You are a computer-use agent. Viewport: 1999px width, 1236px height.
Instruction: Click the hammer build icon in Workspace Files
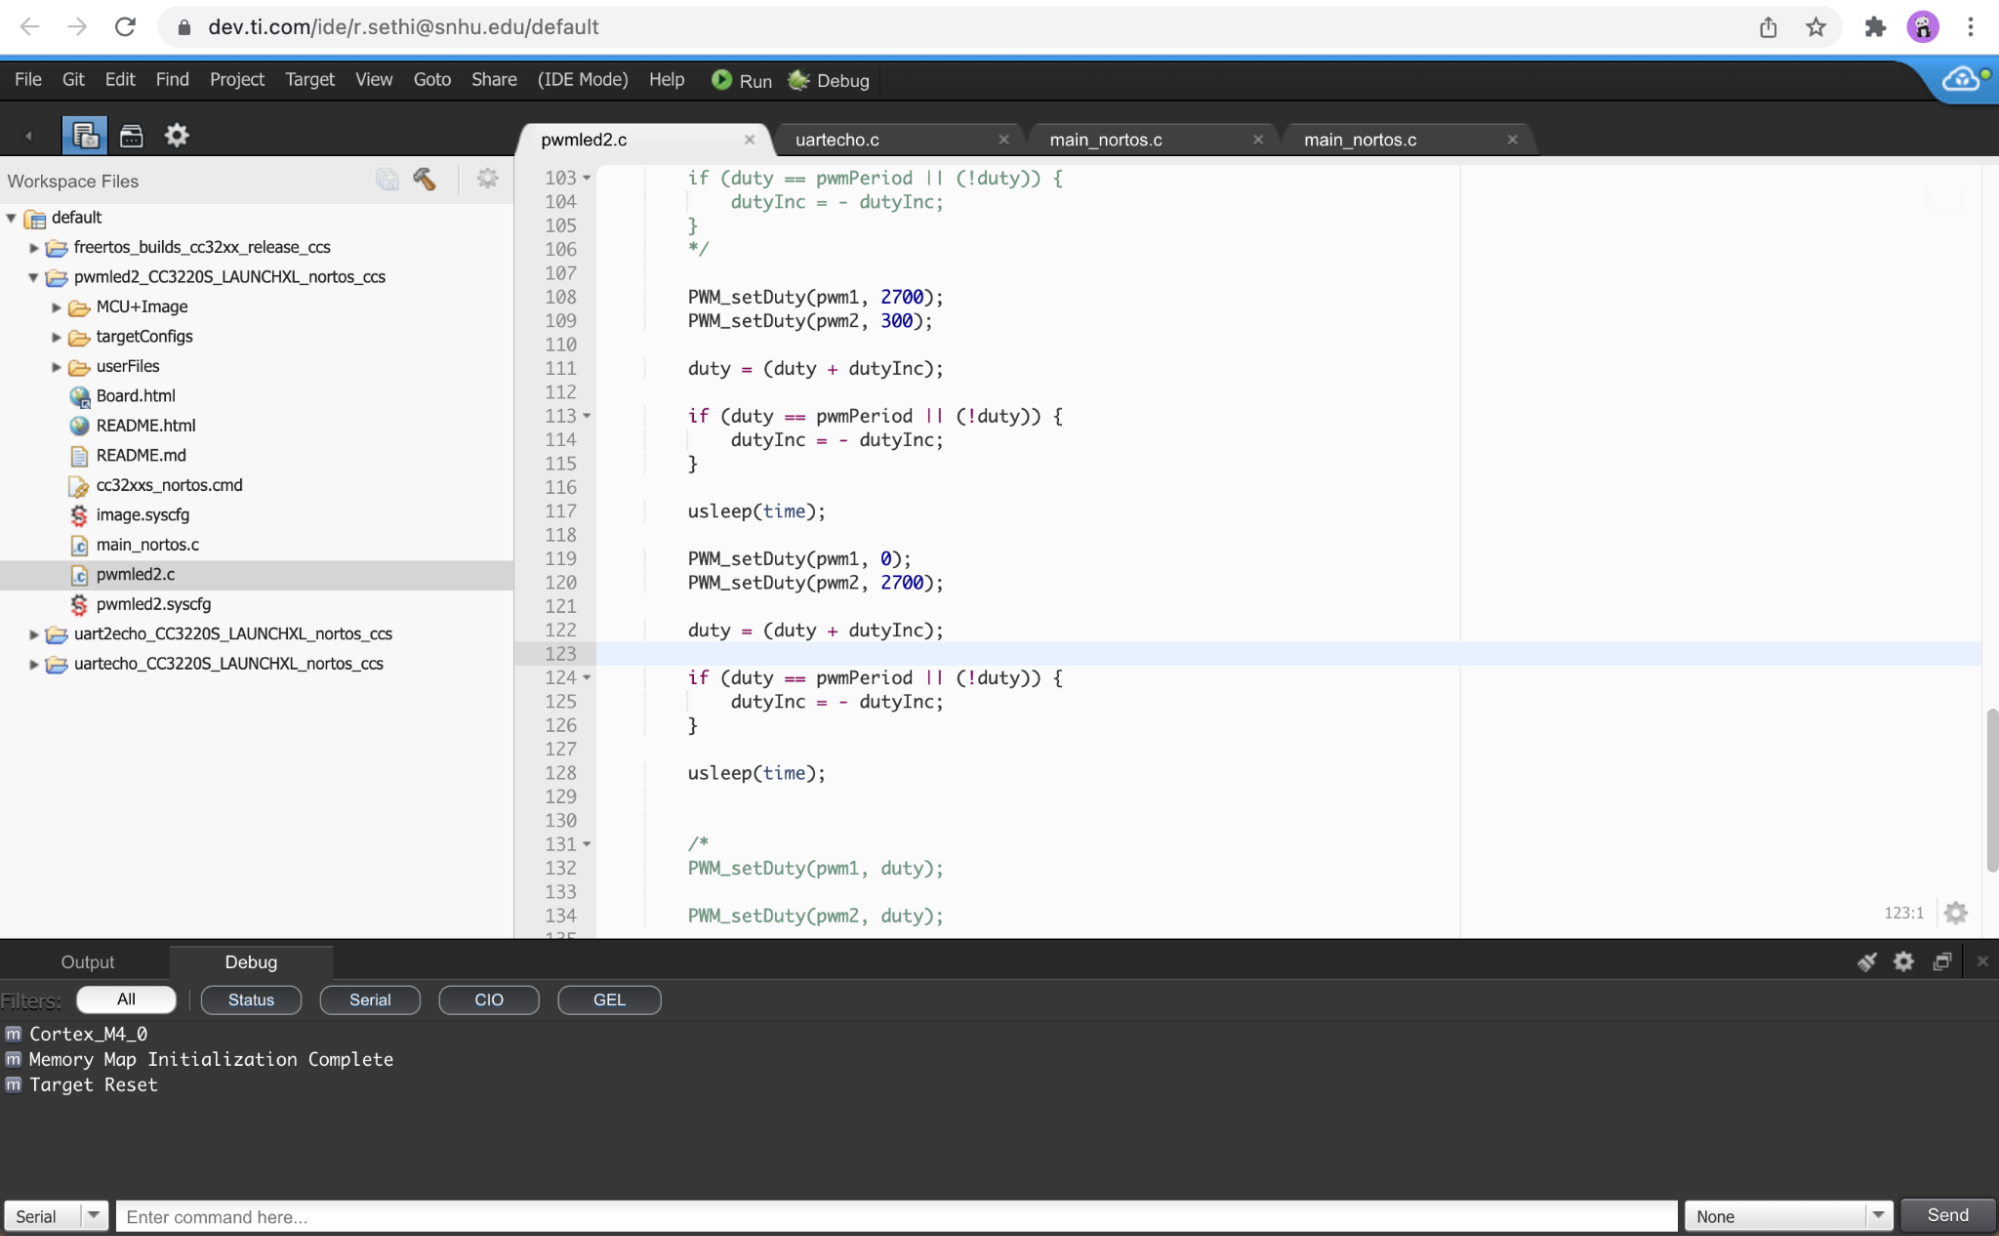click(x=424, y=179)
